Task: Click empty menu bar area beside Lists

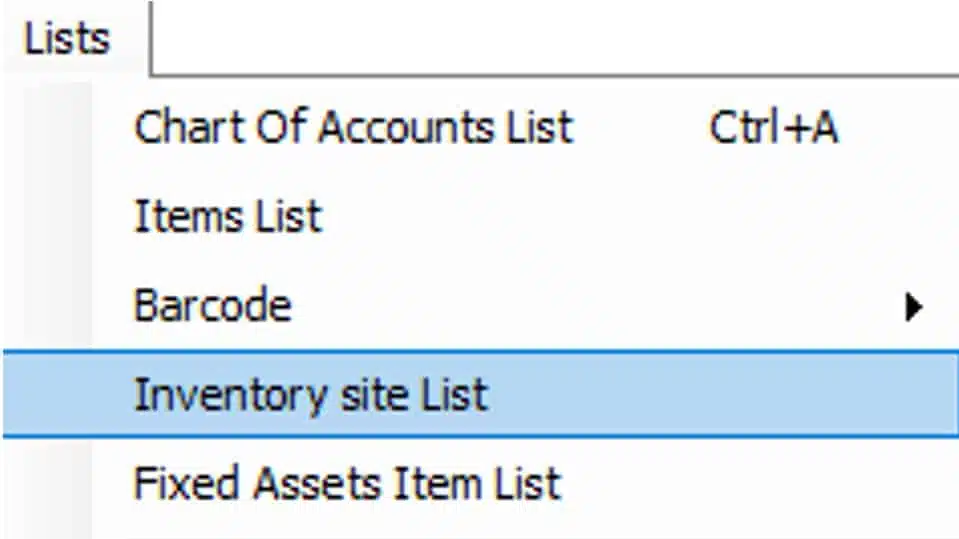Action: coord(550,36)
